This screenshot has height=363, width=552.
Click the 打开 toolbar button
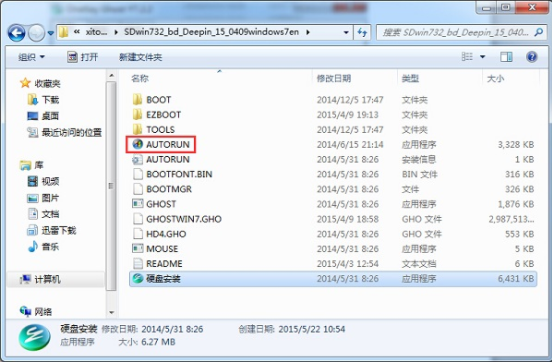coord(83,57)
